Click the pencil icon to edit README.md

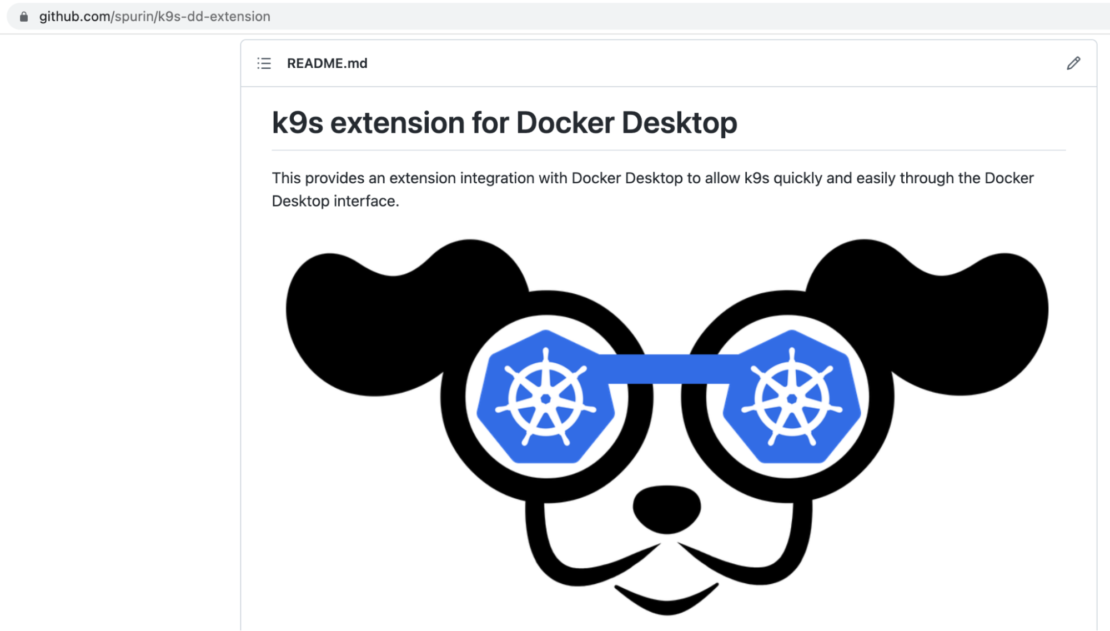click(x=1073, y=62)
